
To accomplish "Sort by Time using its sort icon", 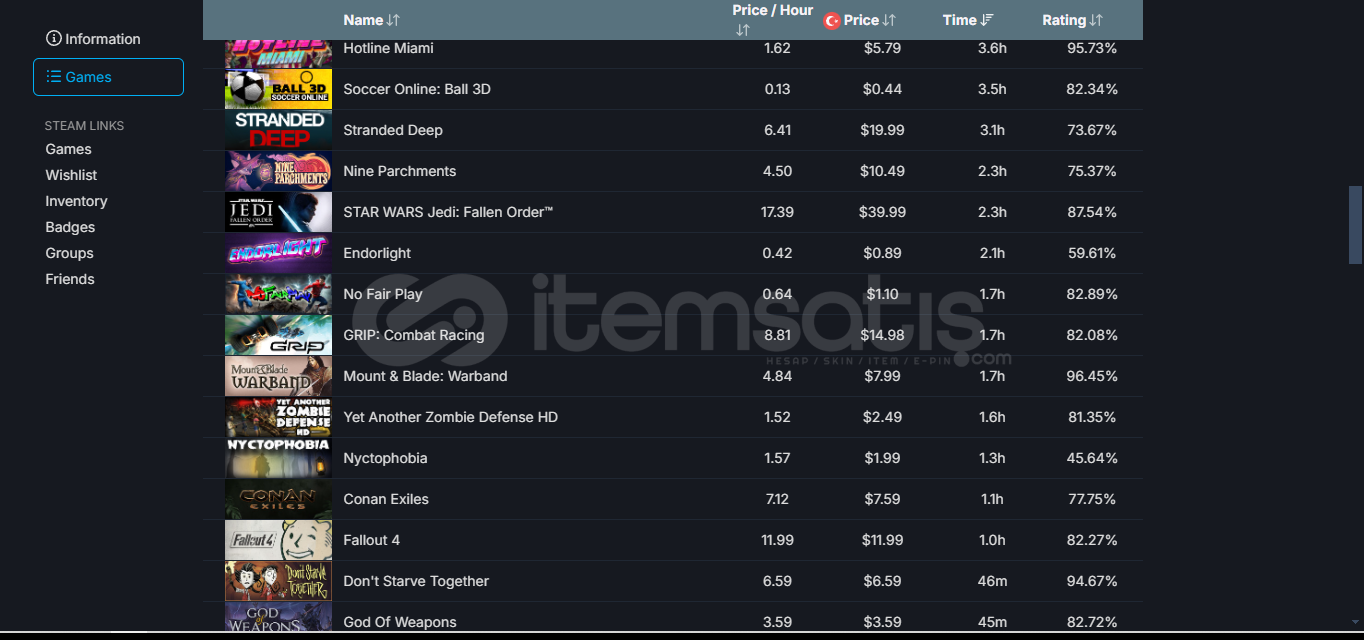I will [x=988, y=20].
